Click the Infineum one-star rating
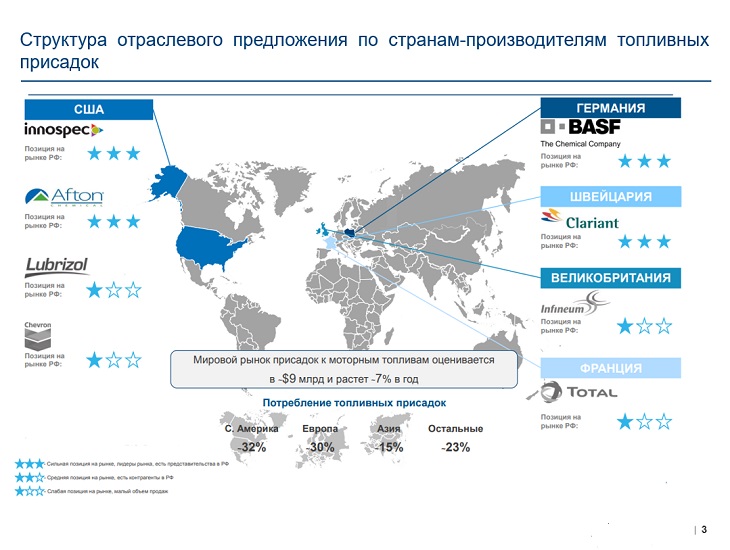Viewport: 730px width, 550px height. pos(644,326)
